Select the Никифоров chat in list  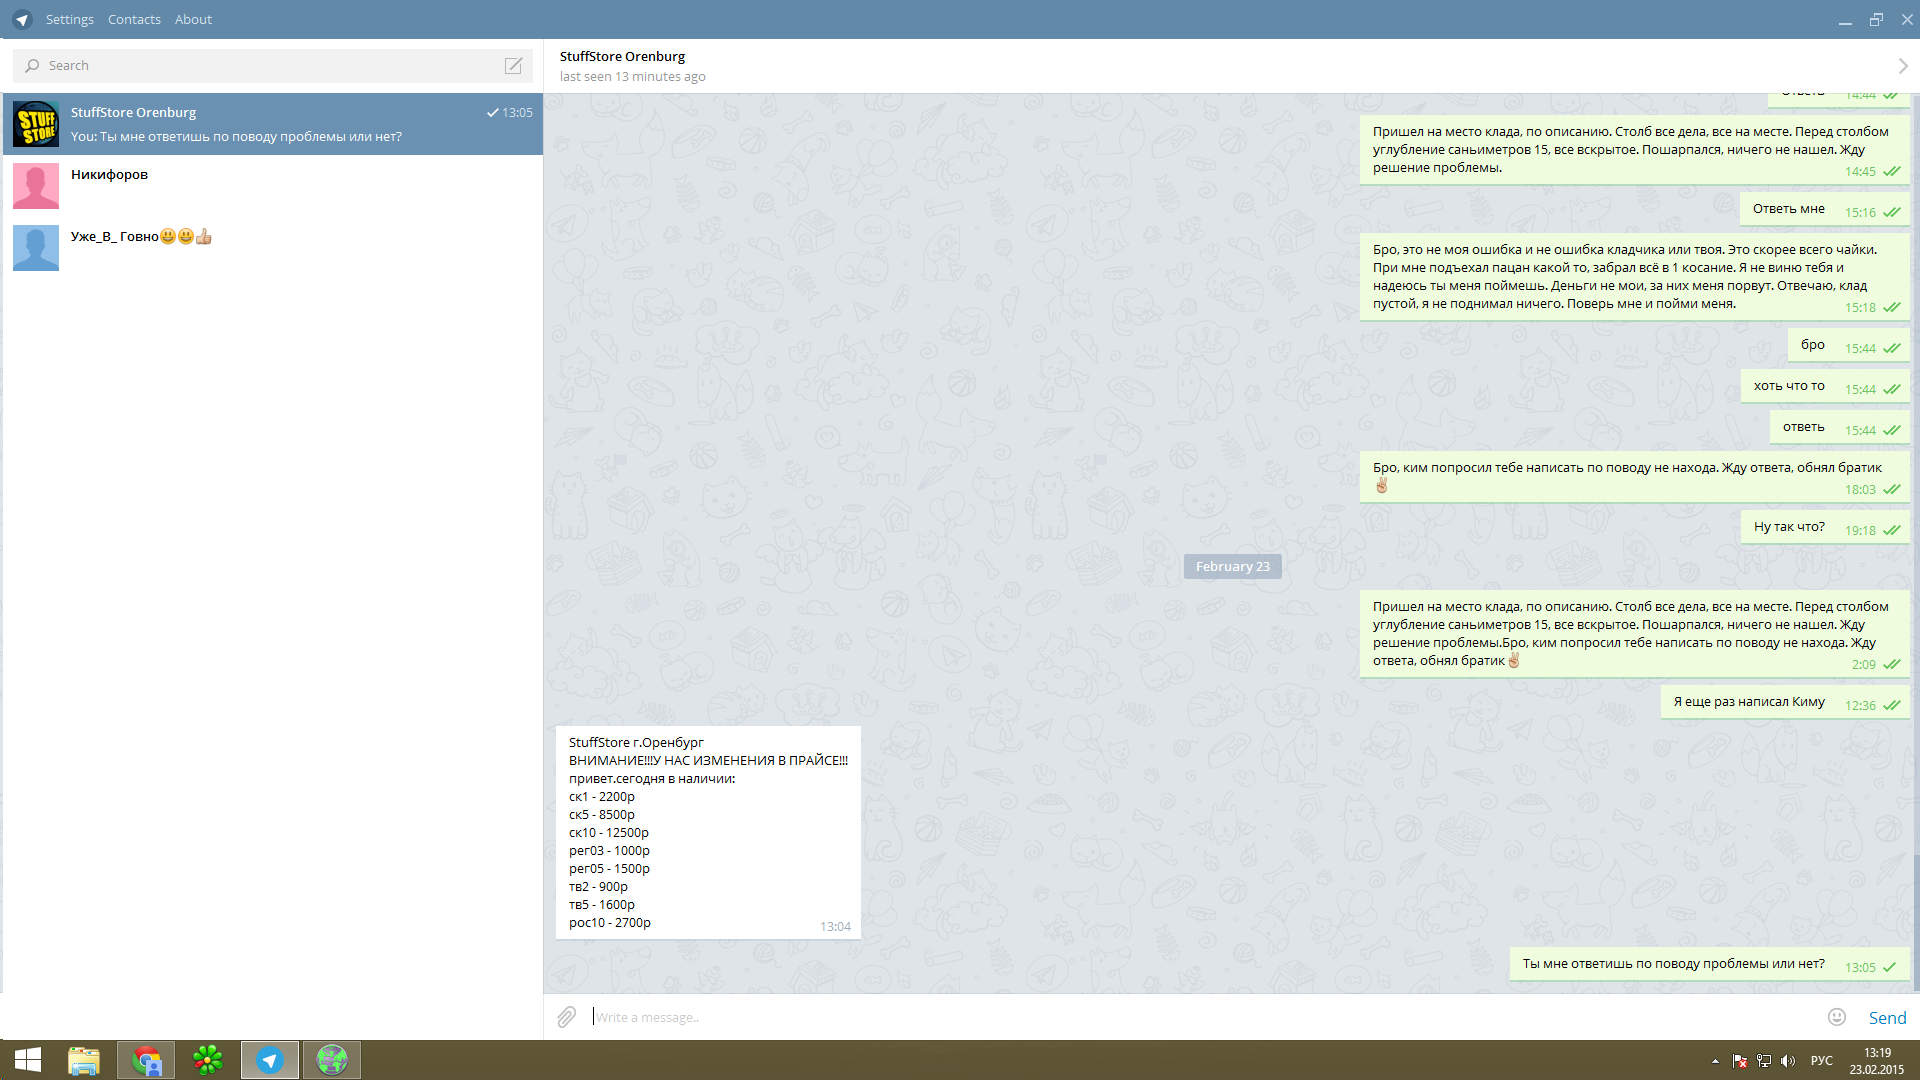click(272, 186)
